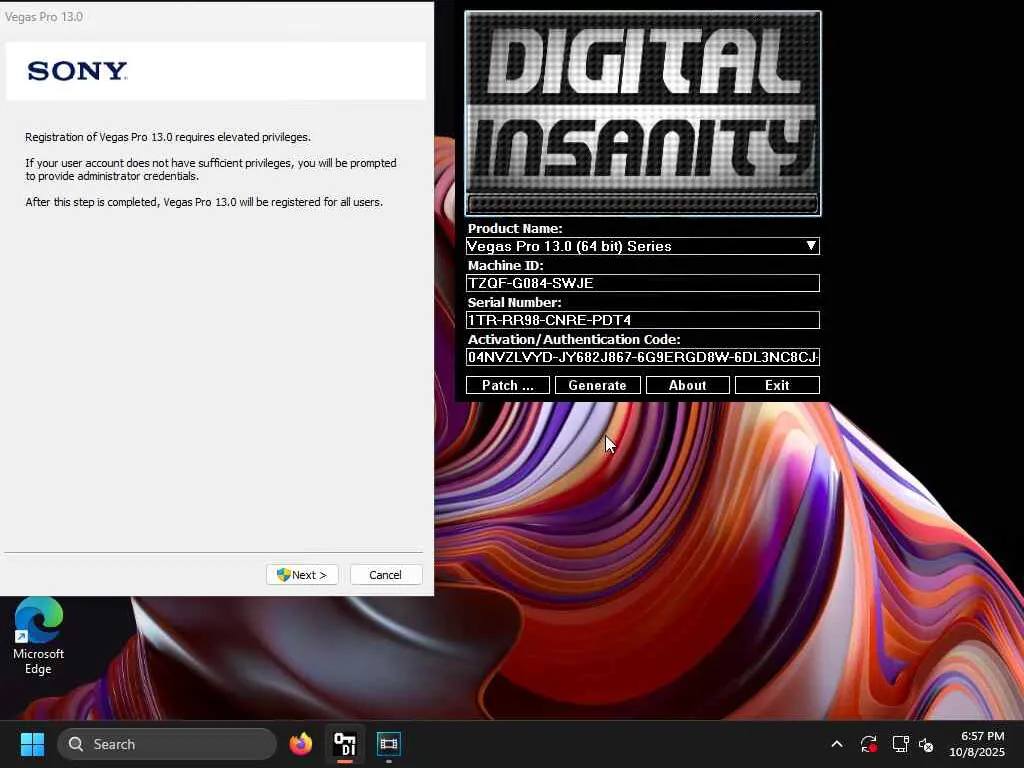This screenshot has width=1024, height=768.
Task: Click the sync status tray icon
Action: [x=869, y=744]
